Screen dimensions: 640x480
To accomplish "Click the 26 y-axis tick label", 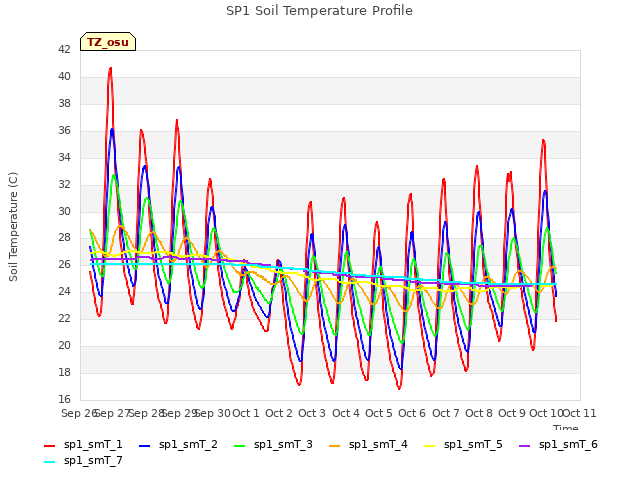I will tap(64, 264).
